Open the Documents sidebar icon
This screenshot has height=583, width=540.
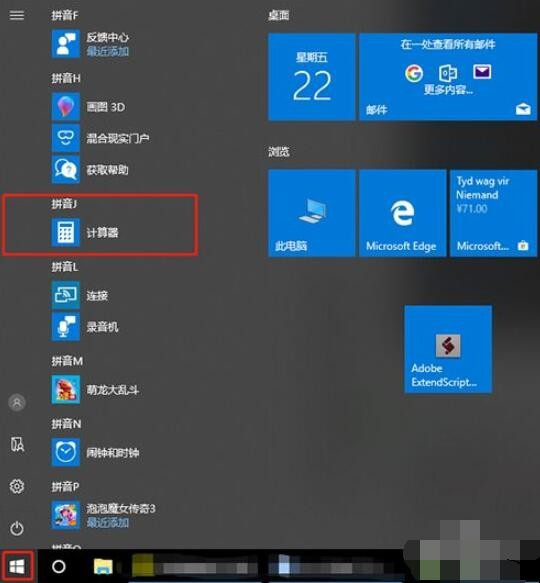17,444
